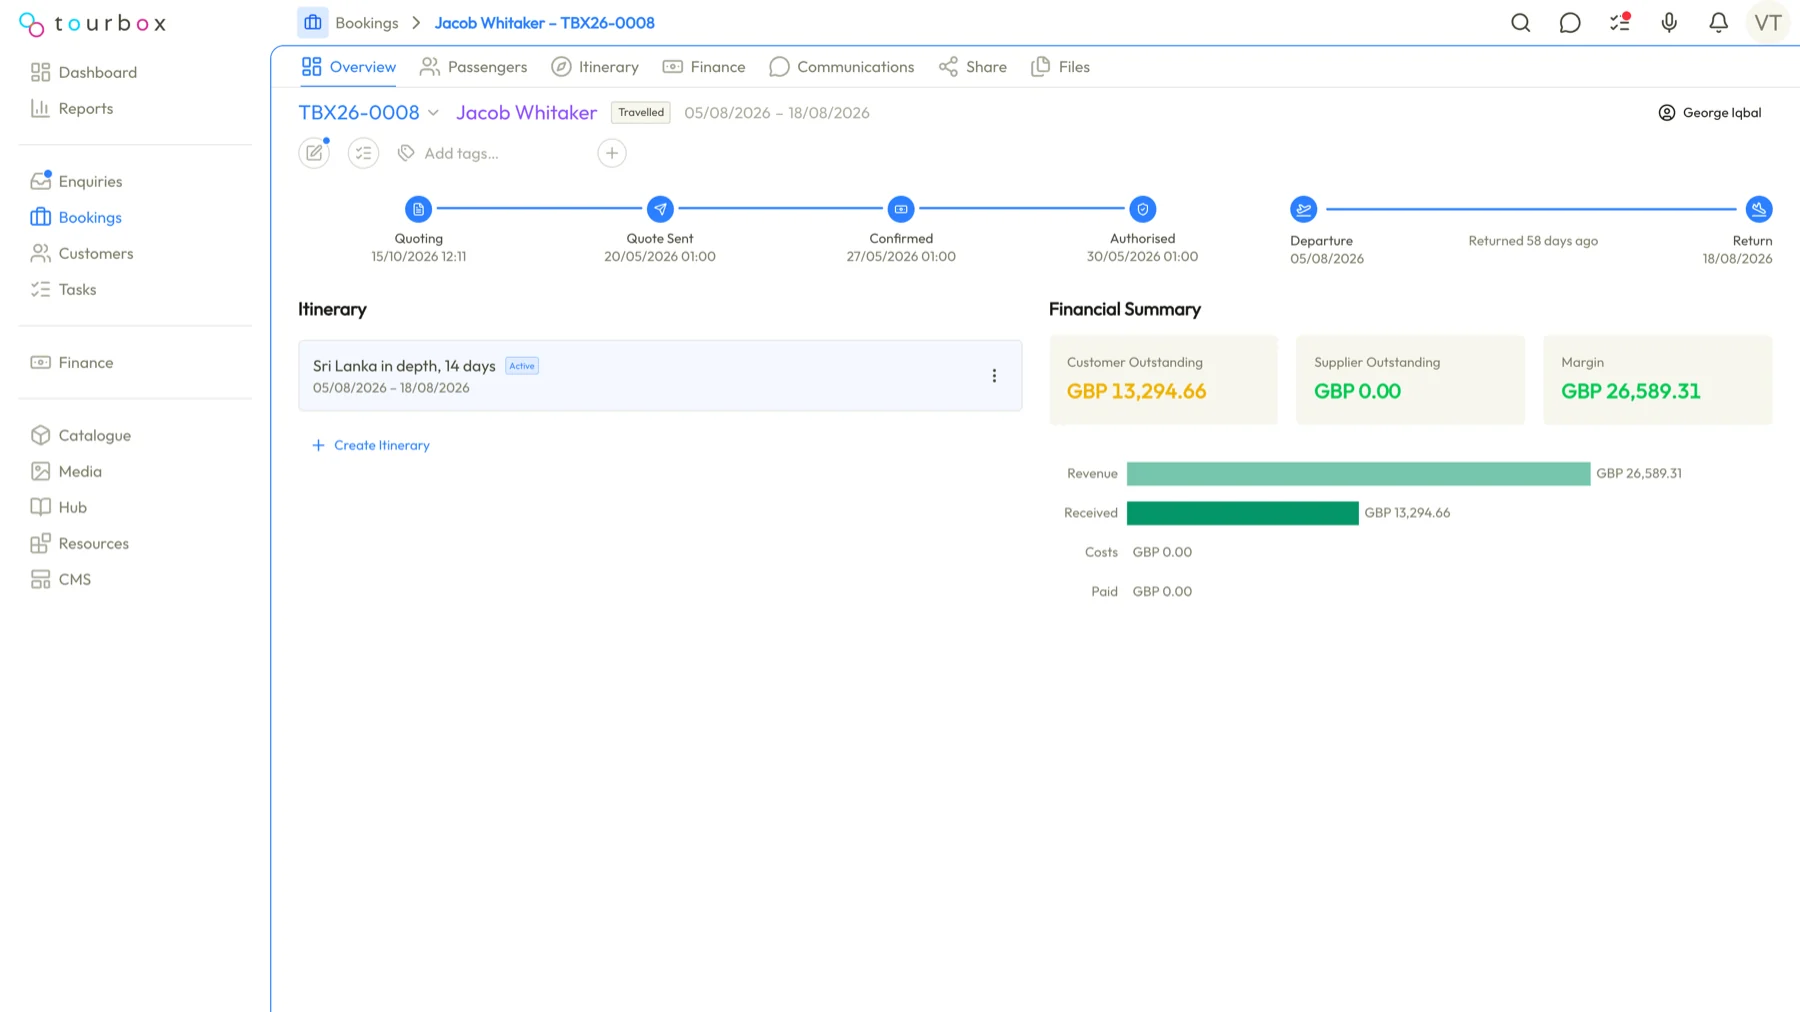Open Tasks in the sidebar

tap(64, 289)
